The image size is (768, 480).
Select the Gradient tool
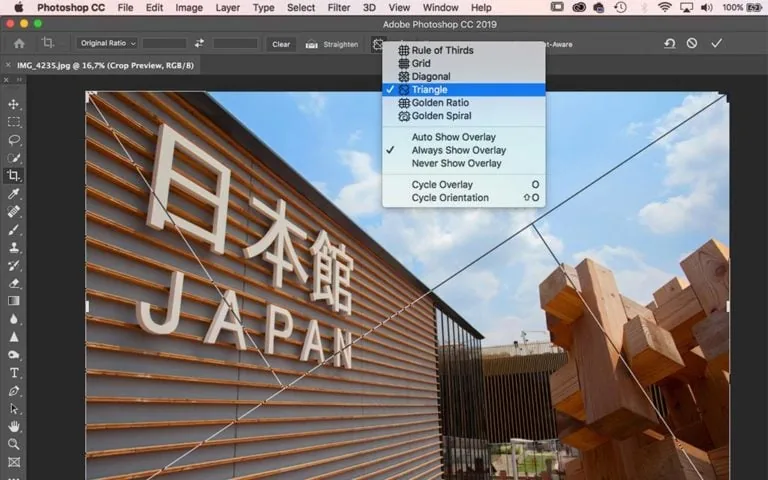[x=14, y=301]
